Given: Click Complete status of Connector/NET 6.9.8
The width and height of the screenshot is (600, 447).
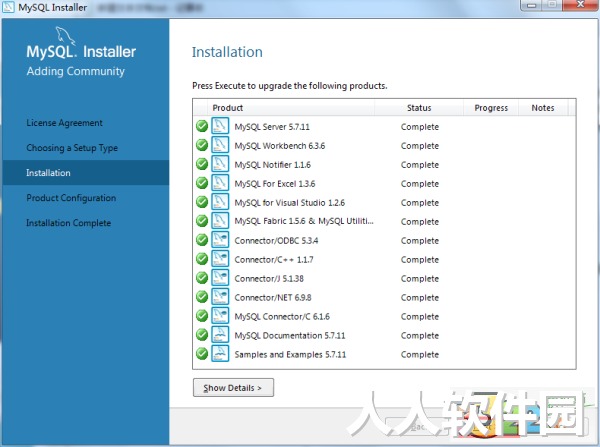Looking at the screenshot, I should click(x=419, y=297).
